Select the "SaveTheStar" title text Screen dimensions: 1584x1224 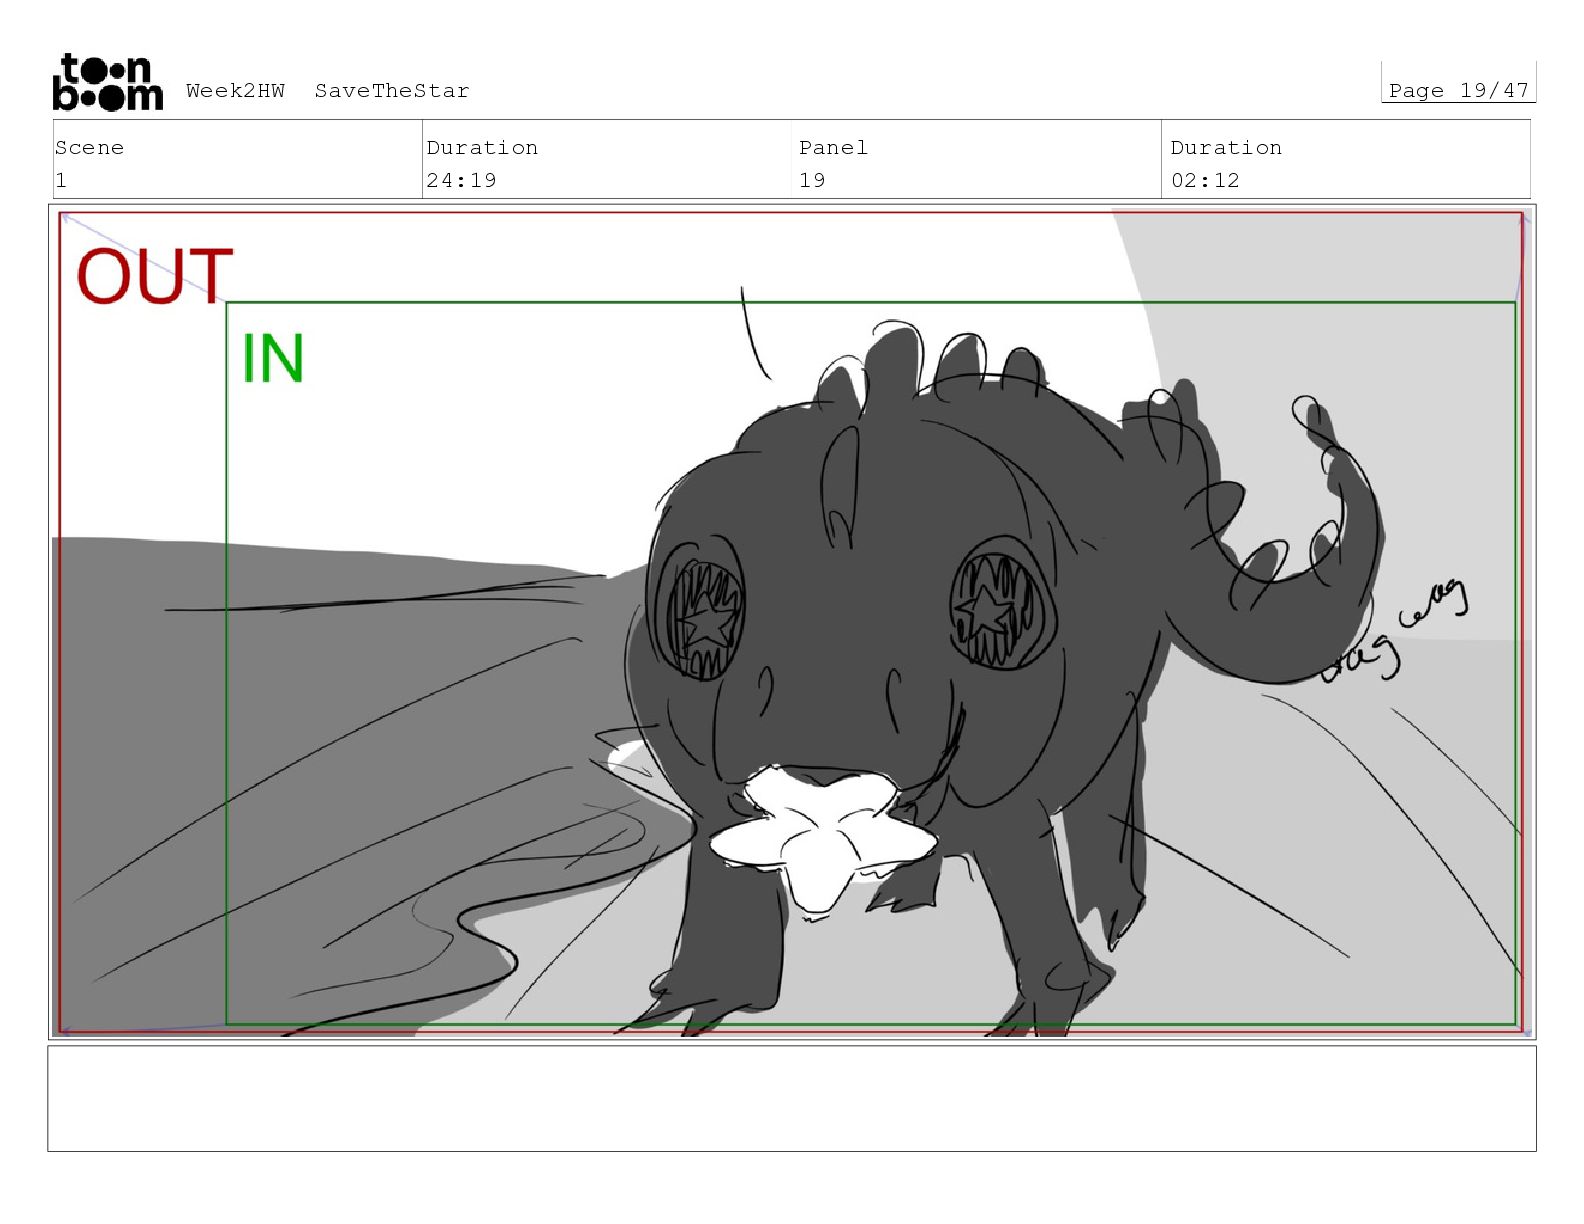pyautogui.click(x=392, y=91)
